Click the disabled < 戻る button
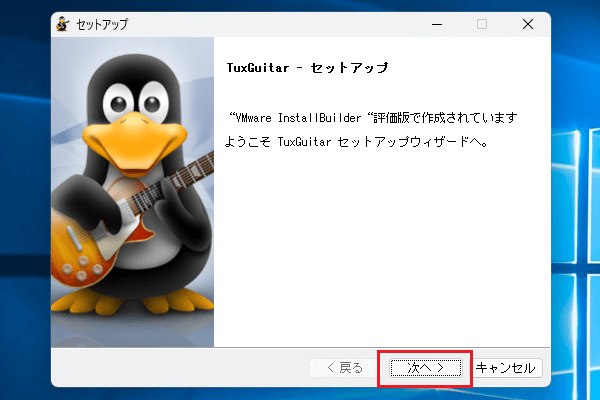Screen dimensions: 600x400 (x=345, y=368)
